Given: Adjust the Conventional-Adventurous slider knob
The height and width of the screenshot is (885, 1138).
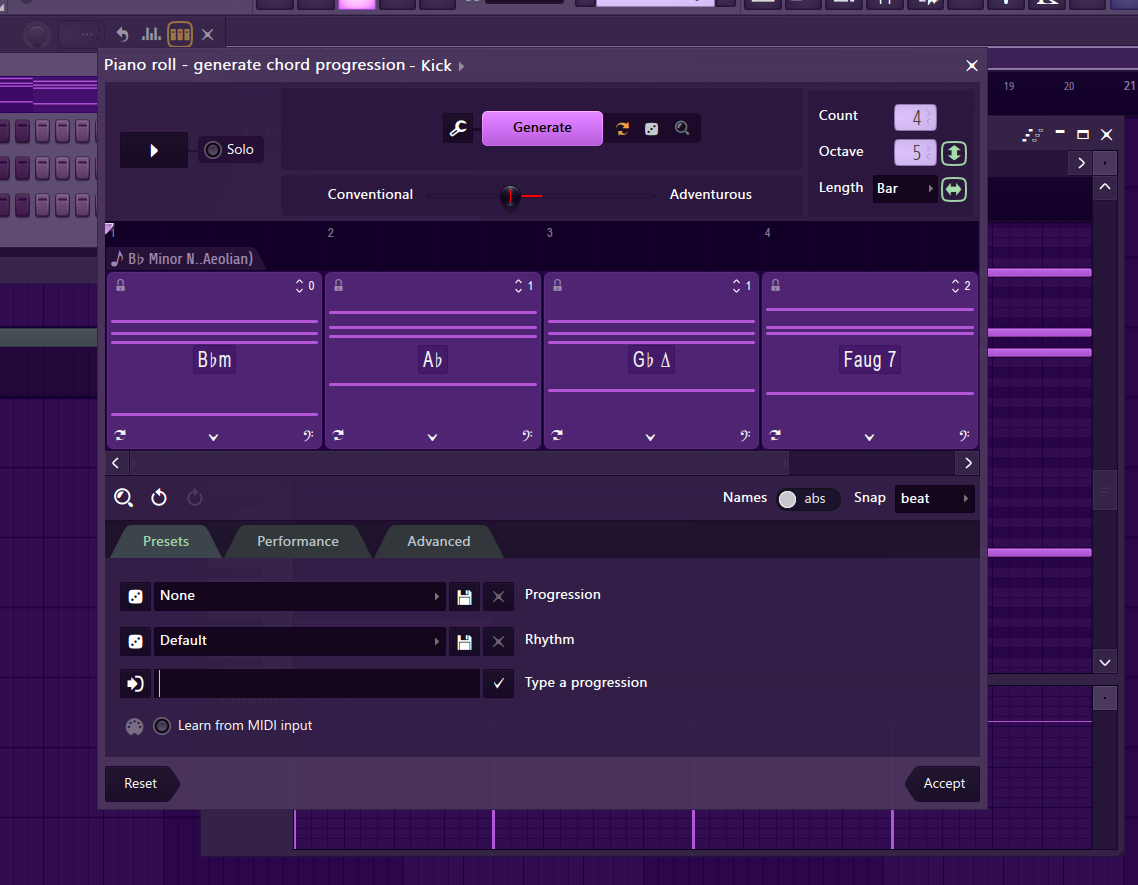Looking at the screenshot, I should point(510,195).
